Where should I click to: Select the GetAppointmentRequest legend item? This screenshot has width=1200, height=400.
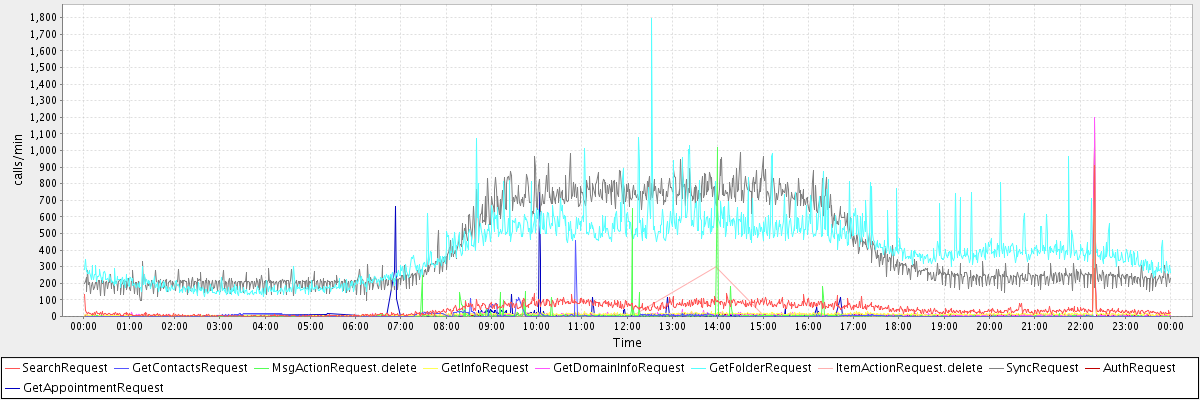92,386
